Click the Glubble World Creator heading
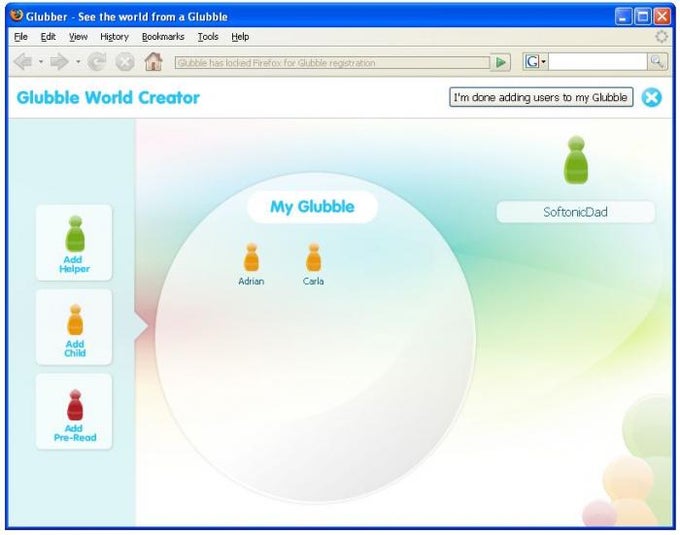This screenshot has height=535, width=680. tap(108, 98)
